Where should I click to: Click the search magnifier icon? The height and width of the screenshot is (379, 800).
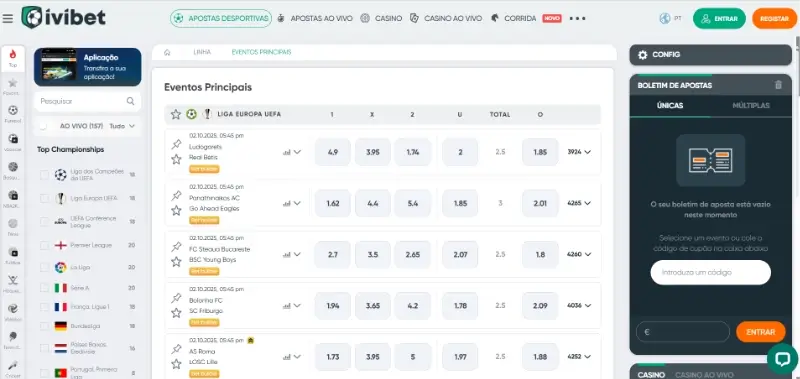point(131,101)
